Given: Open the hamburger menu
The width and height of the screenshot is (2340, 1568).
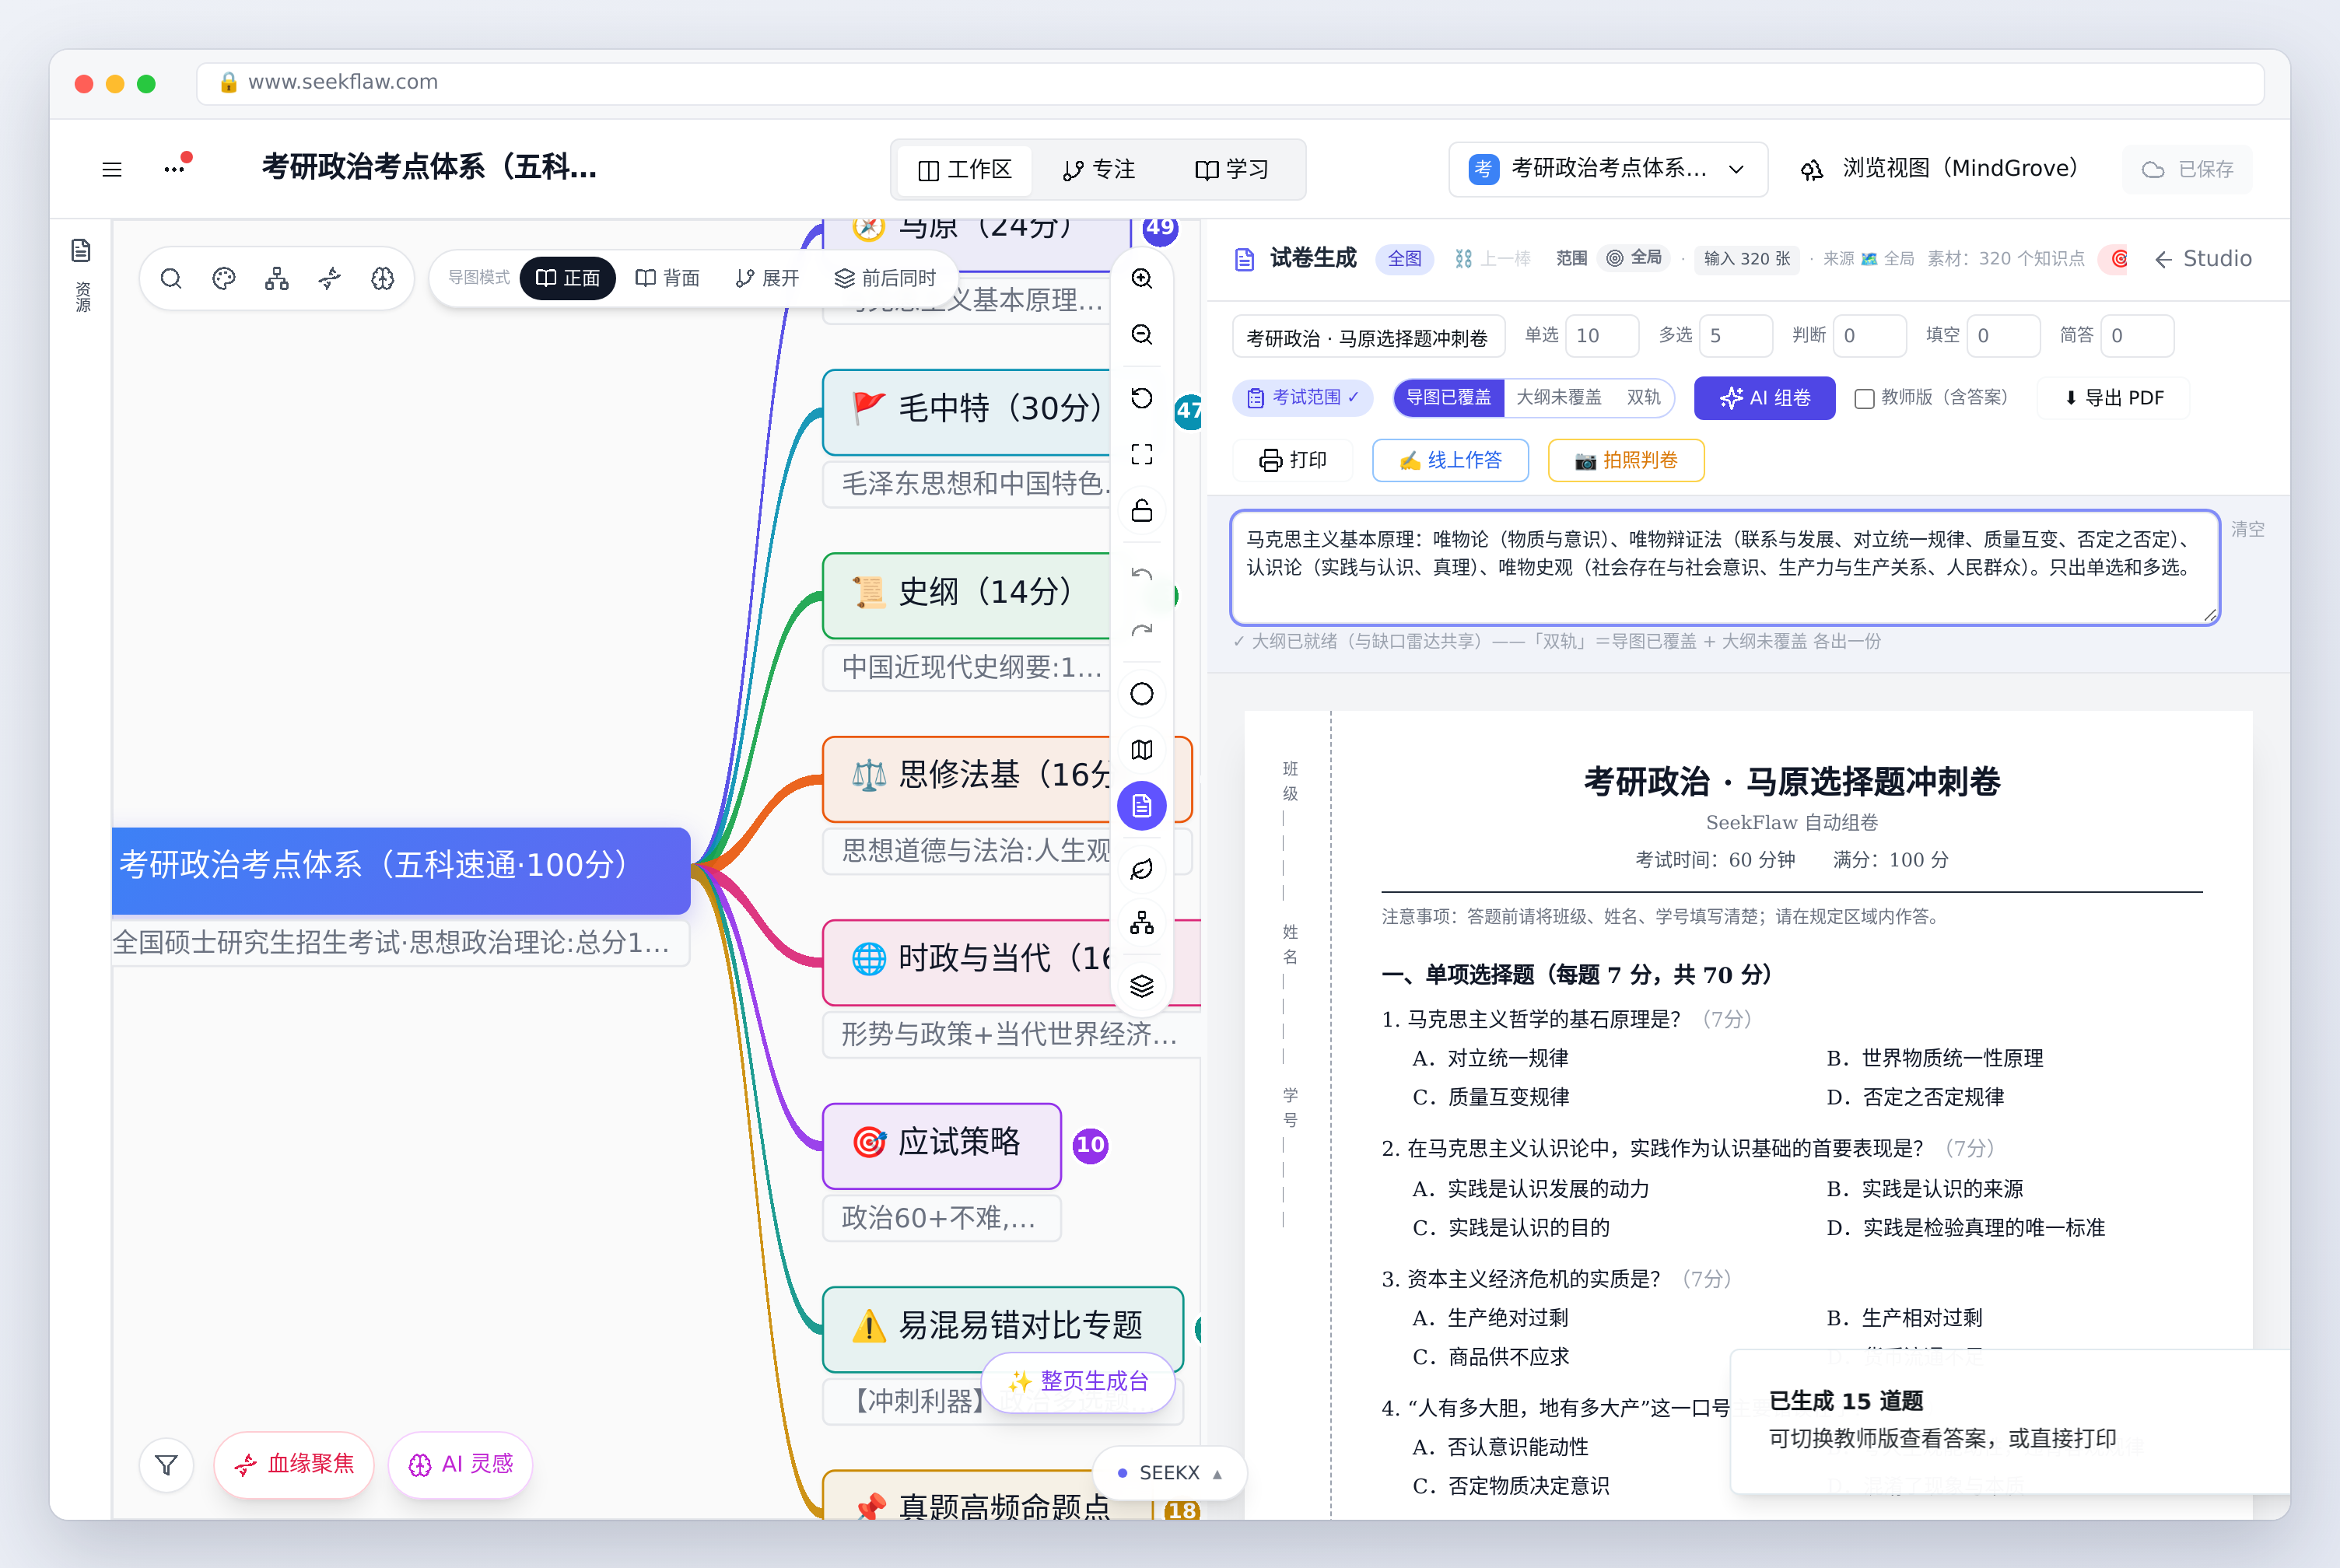Looking at the screenshot, I should 112,169.
